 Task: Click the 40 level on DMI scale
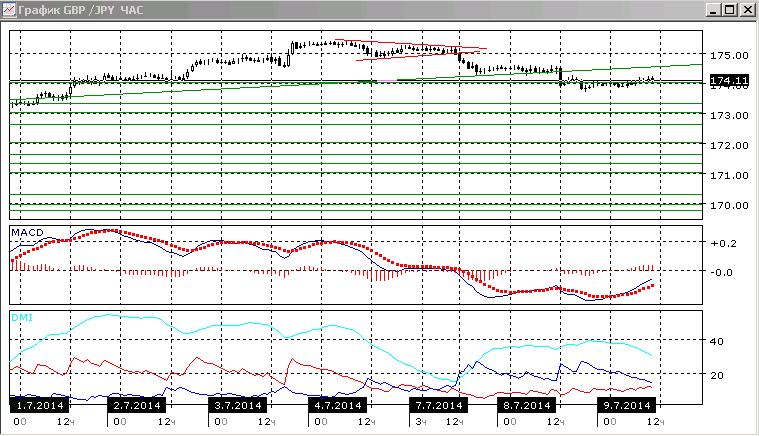716,341
